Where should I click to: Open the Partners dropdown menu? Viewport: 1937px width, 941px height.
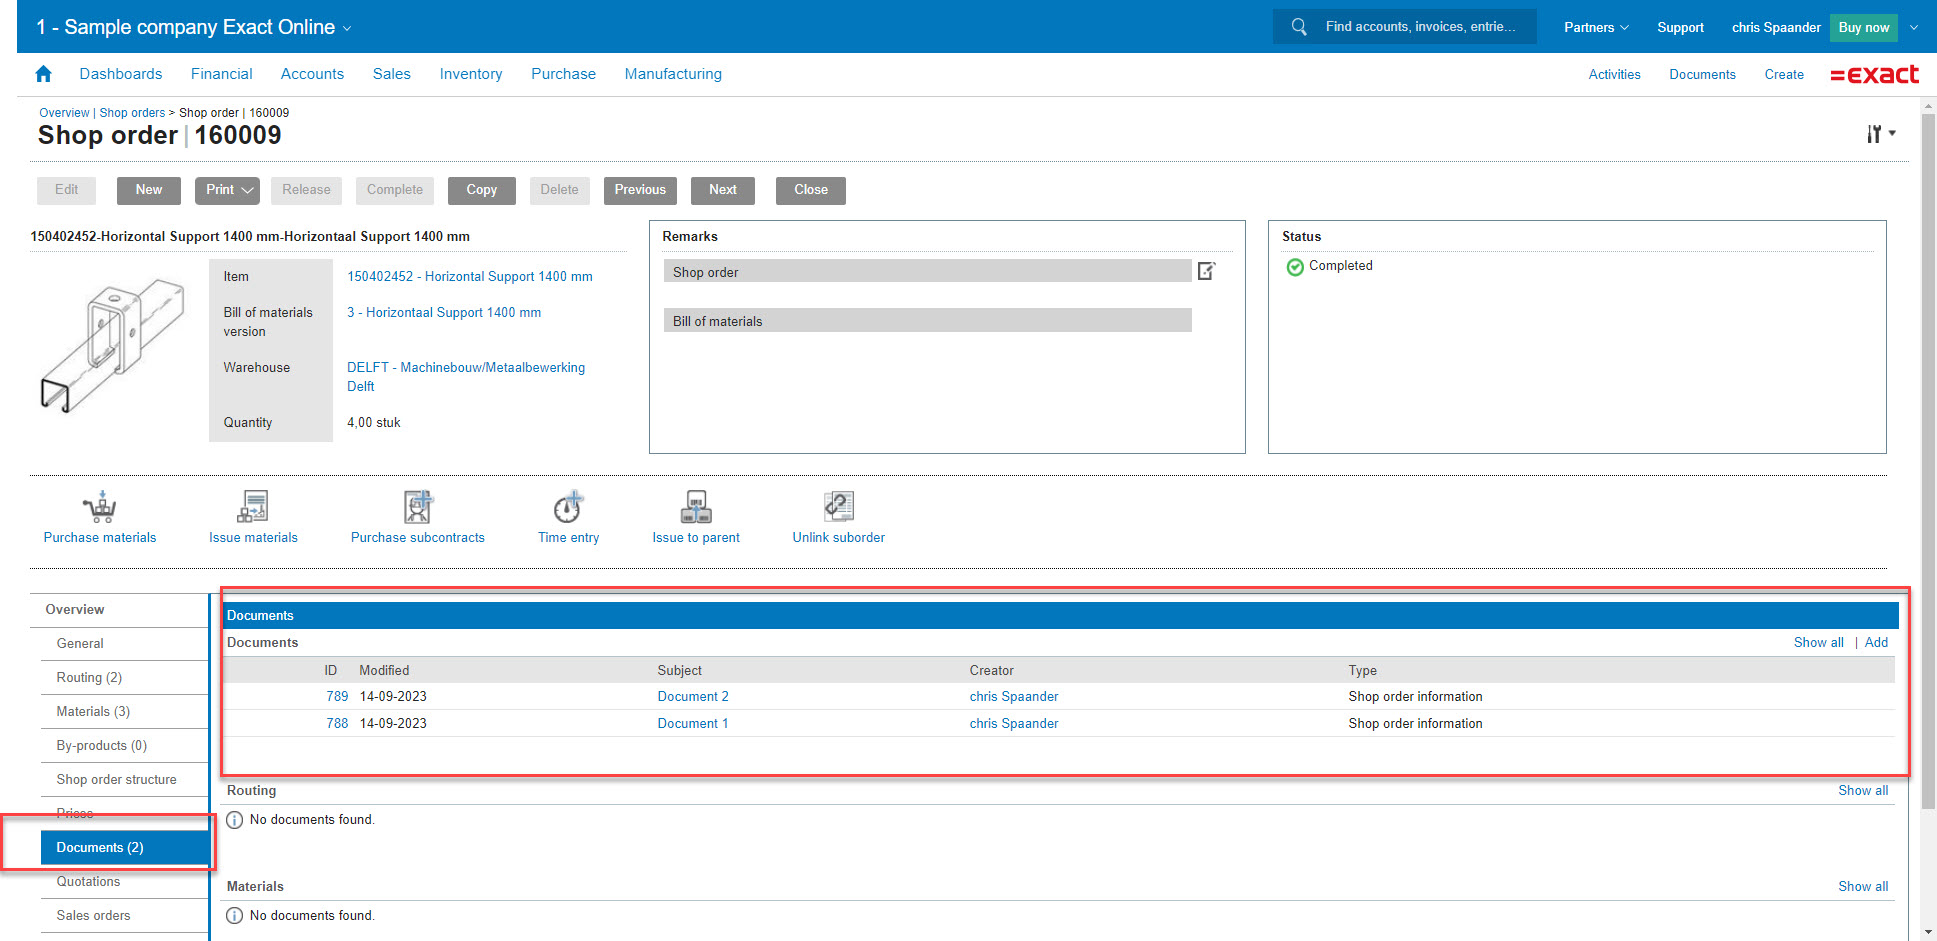(1596, 27)
